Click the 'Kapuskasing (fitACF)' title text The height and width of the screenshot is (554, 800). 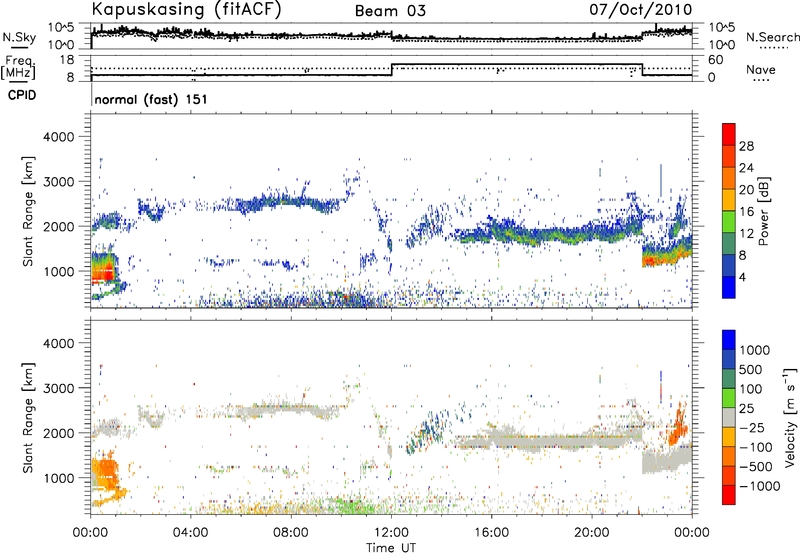point(186,9)
